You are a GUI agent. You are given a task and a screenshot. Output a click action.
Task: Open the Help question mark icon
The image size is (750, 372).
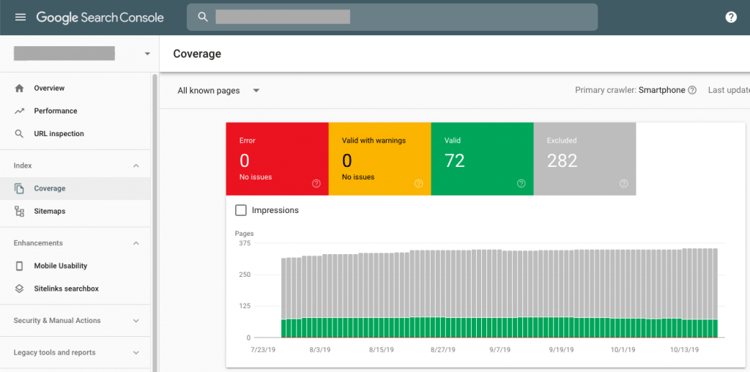(731, 18)
